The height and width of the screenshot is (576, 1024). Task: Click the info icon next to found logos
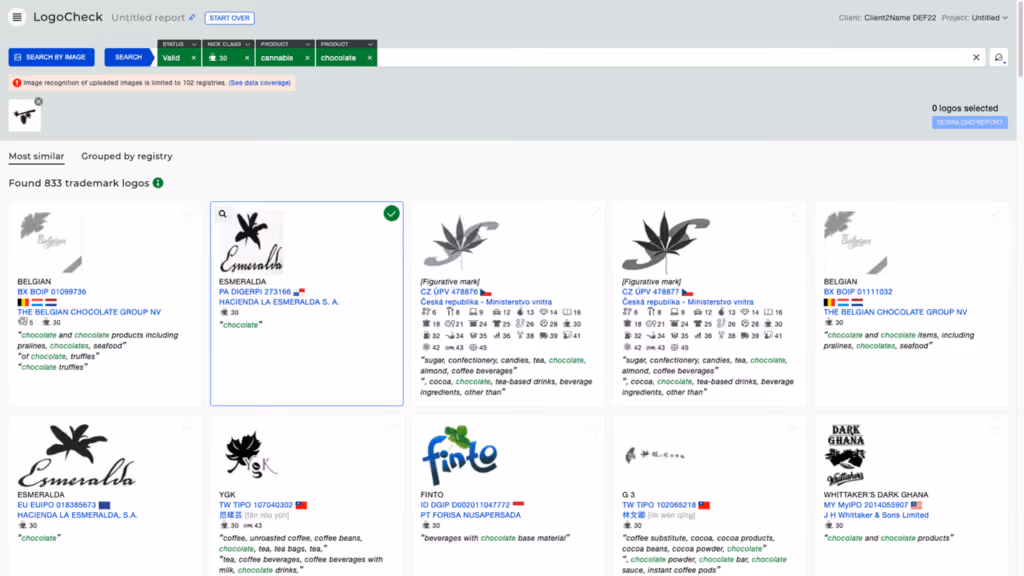coord(158,183)
